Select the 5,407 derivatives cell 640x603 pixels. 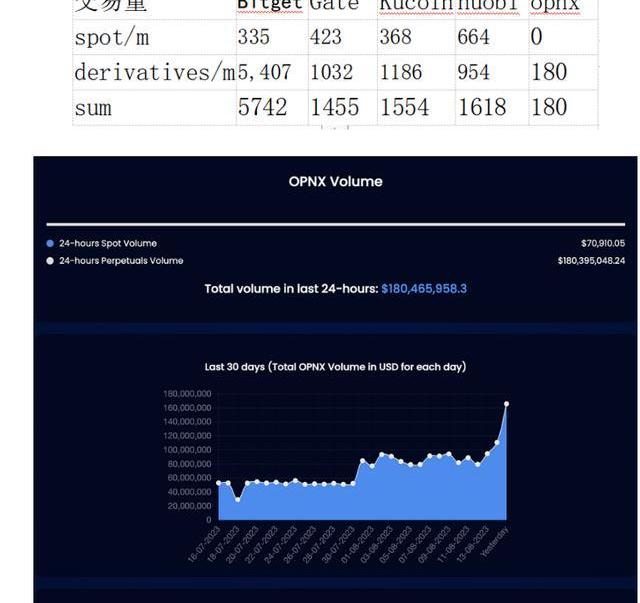265,72
